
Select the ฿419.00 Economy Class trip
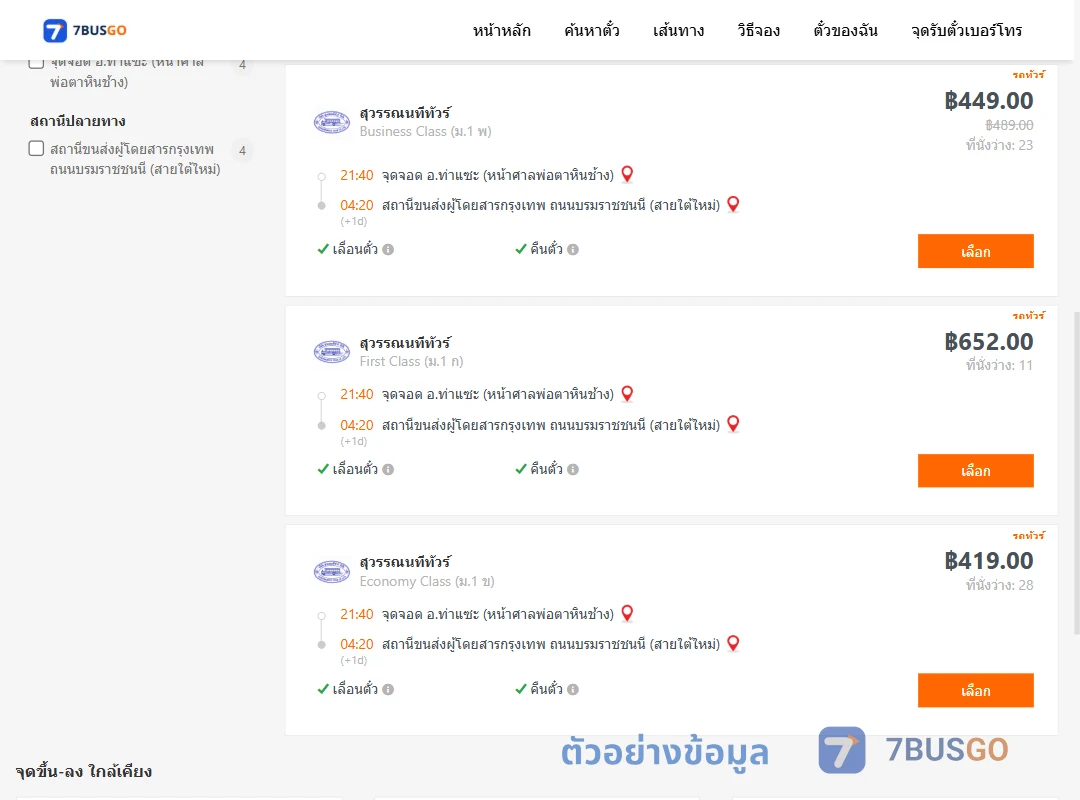pos(975,690)
